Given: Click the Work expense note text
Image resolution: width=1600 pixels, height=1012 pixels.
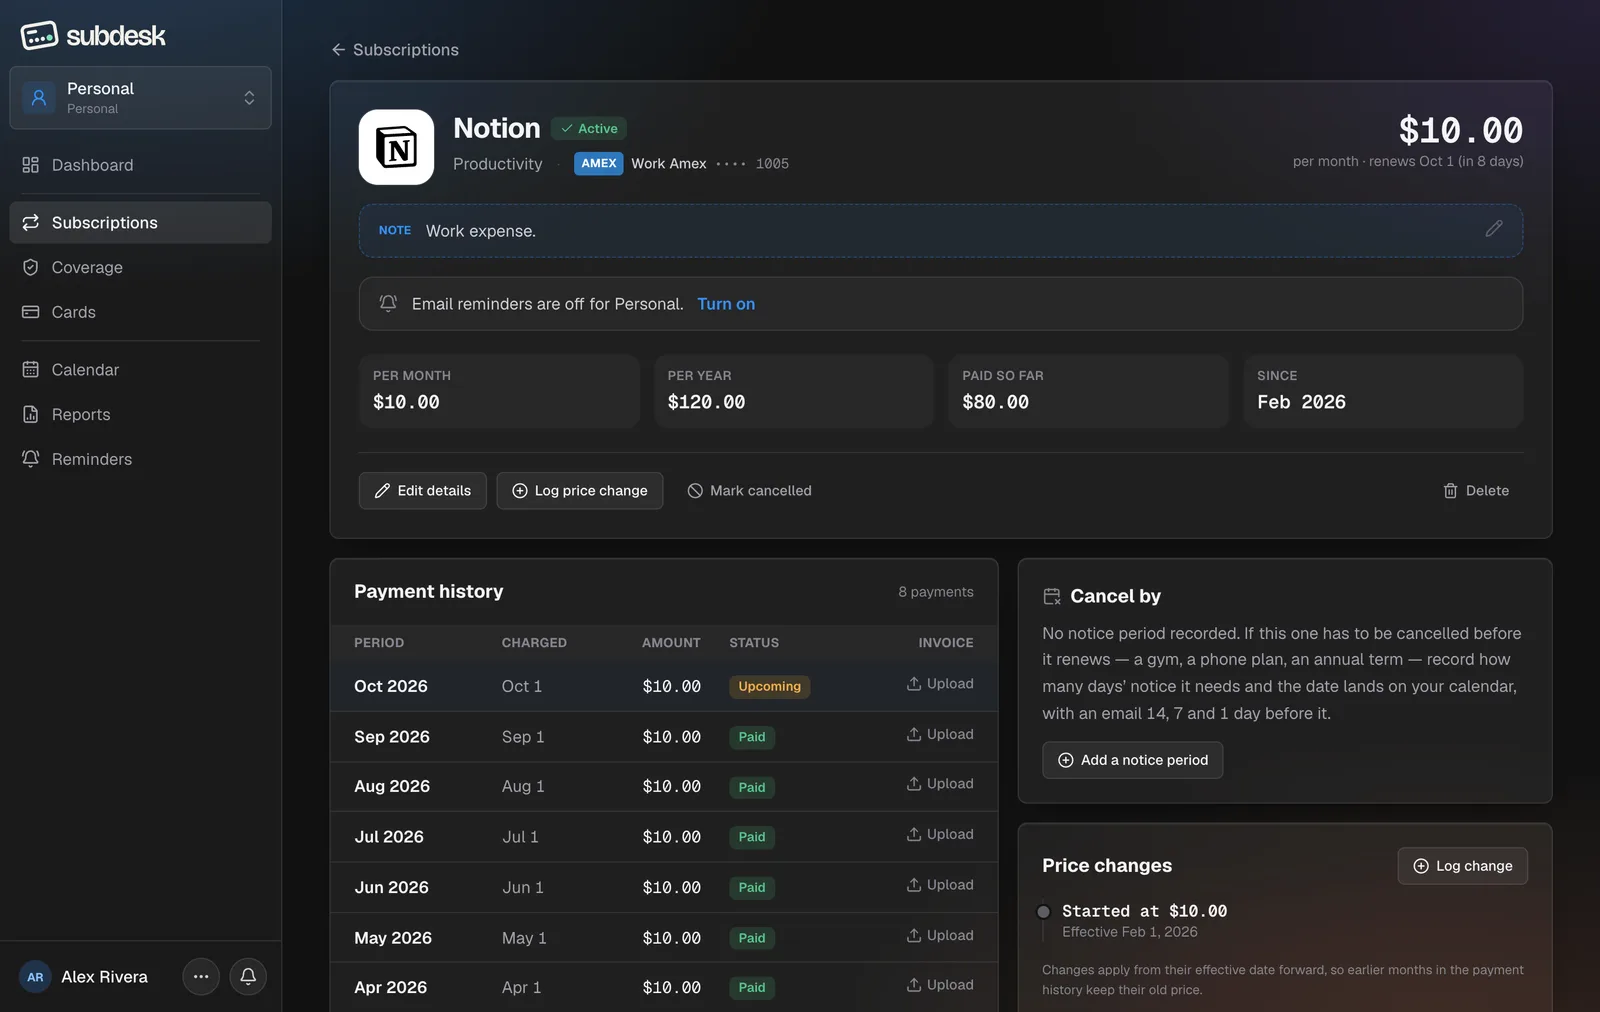Looking at the screenshot, I should tap(481, 231).
